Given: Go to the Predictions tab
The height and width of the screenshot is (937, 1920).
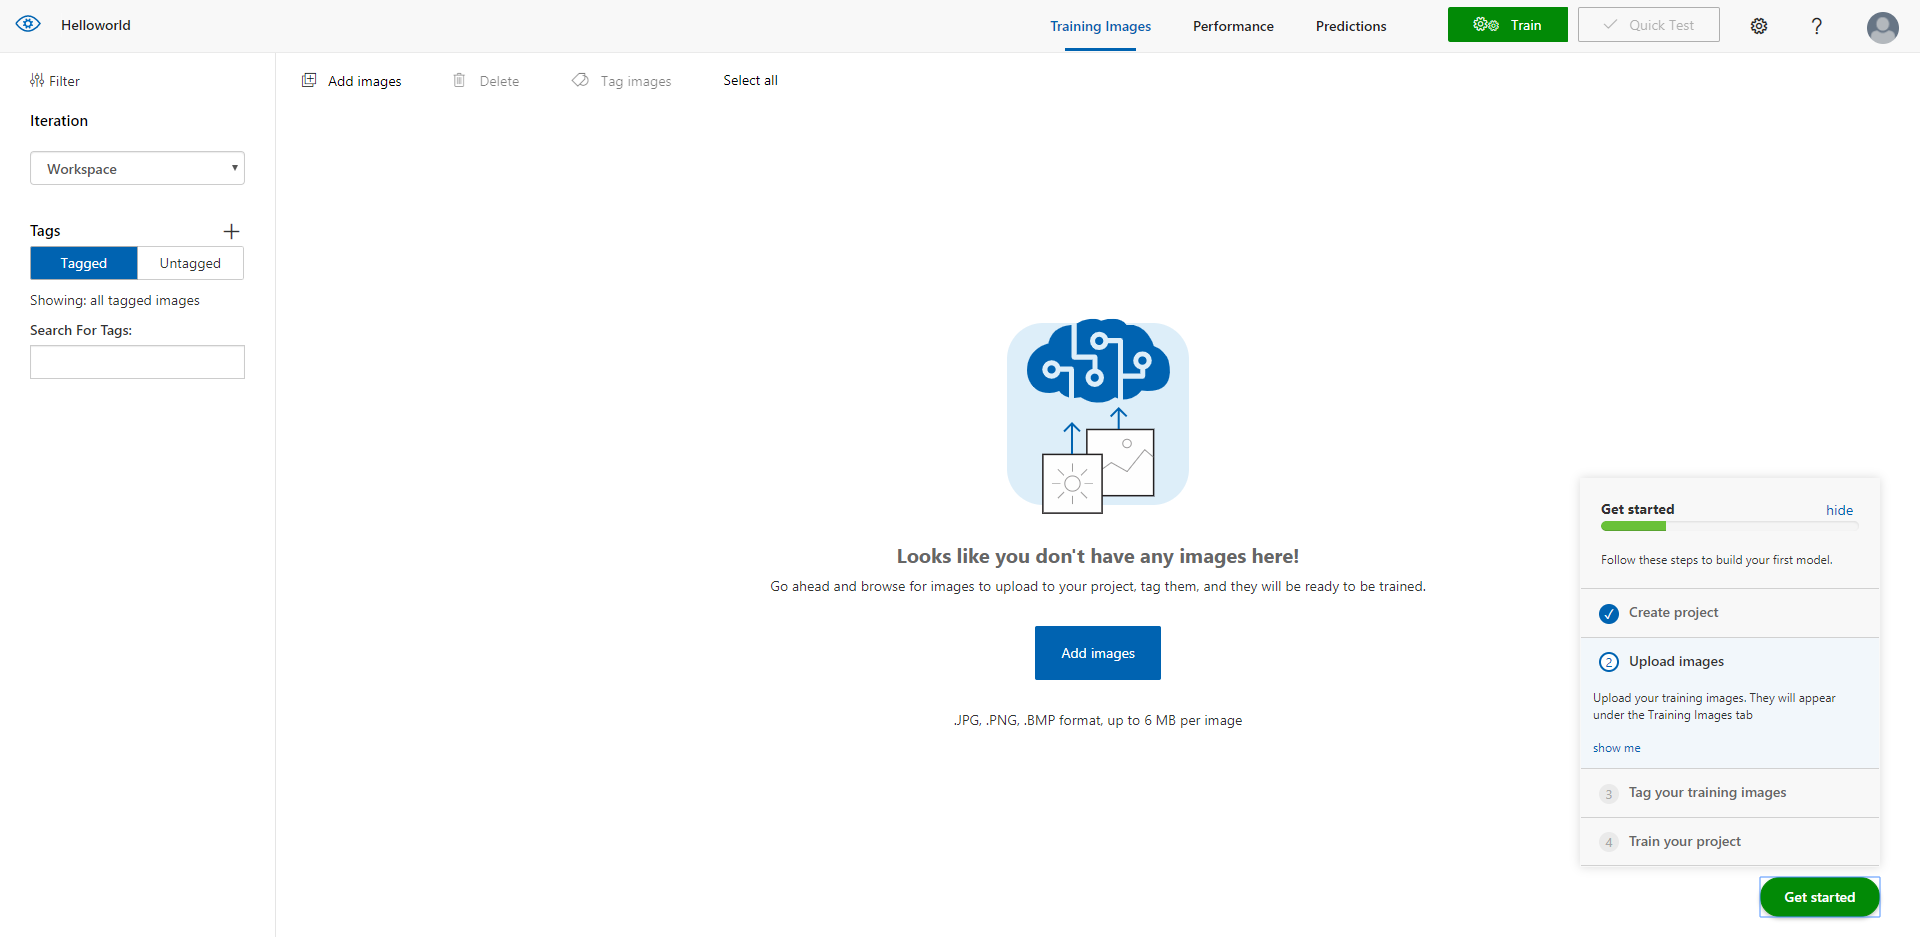Looking at the screenshot, I should point(1350,26).
